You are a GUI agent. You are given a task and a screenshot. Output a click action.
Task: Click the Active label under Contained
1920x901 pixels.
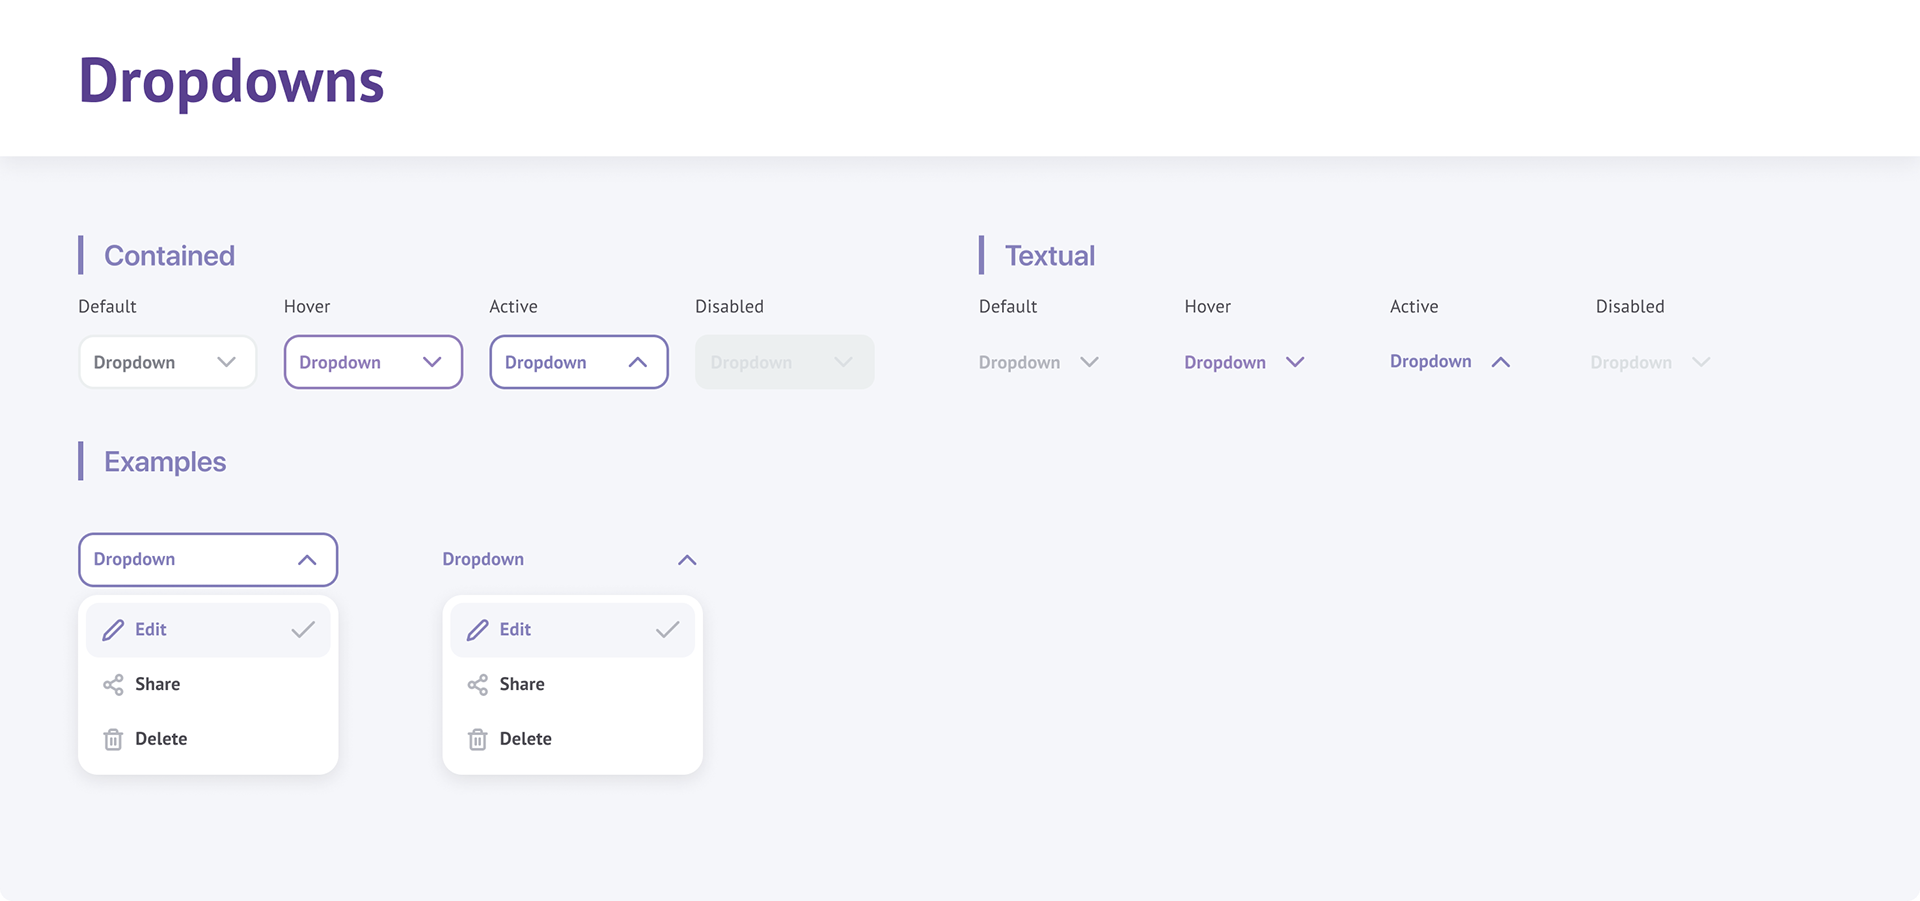[x=513, y=307]
